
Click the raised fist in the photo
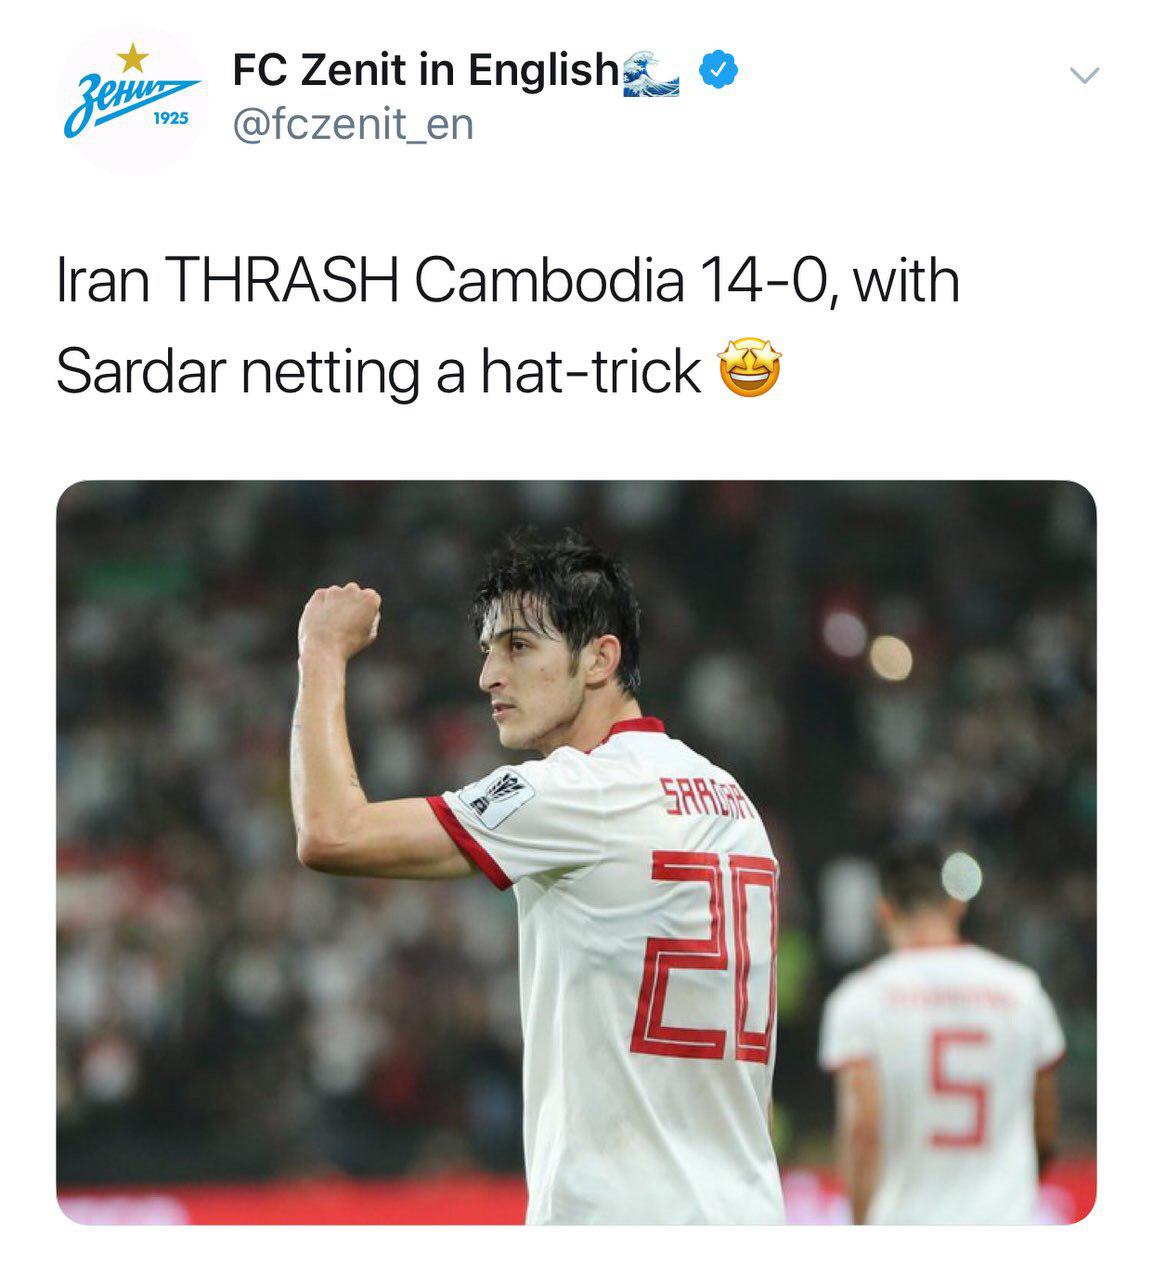click(339, 617)
